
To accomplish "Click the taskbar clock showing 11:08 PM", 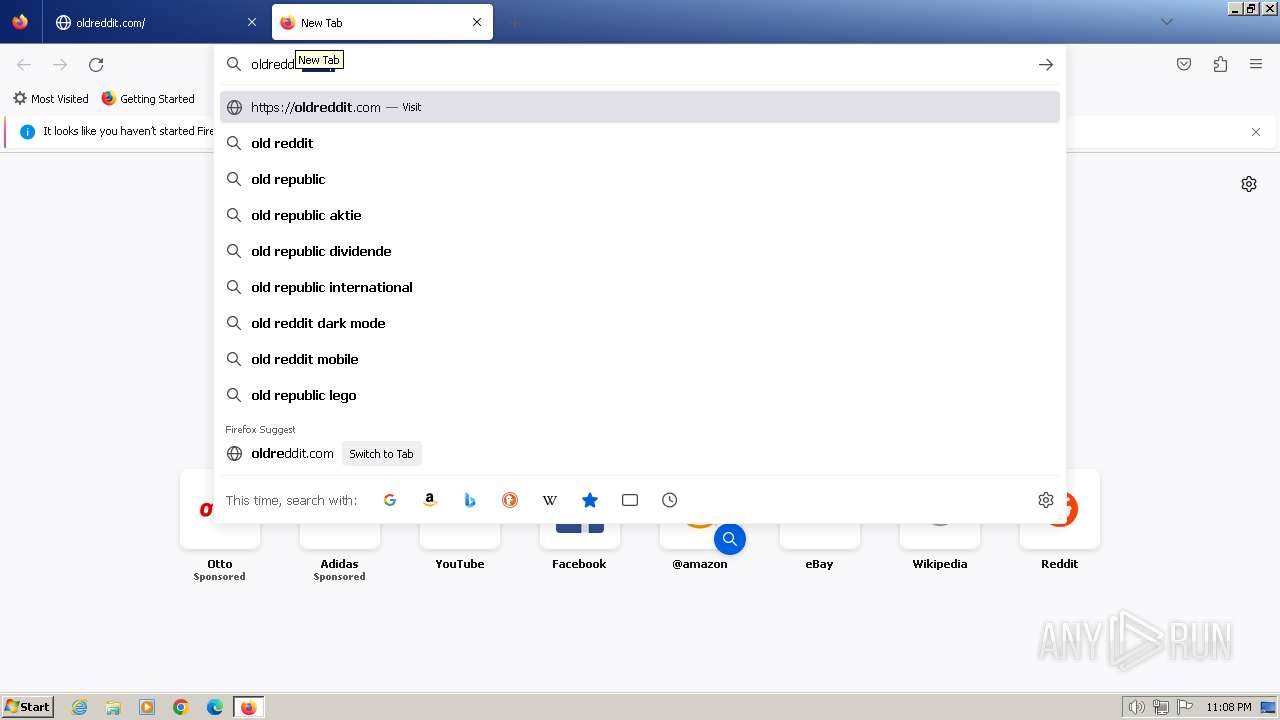I will [1228, 707].
